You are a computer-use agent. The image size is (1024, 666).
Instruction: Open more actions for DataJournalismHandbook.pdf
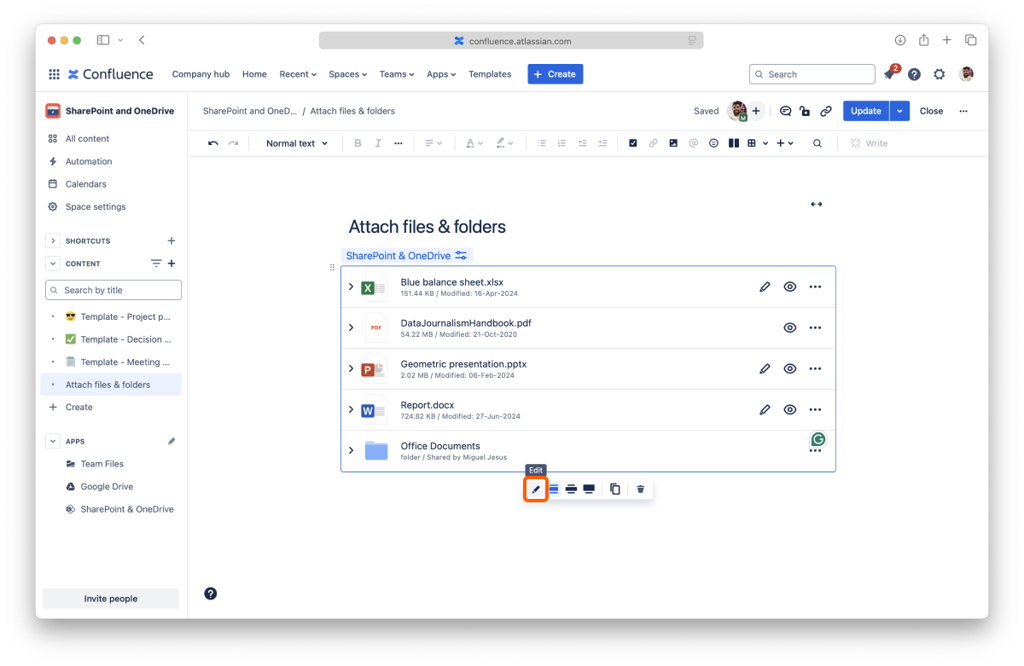pyautogui.click(x=815, y=328)
